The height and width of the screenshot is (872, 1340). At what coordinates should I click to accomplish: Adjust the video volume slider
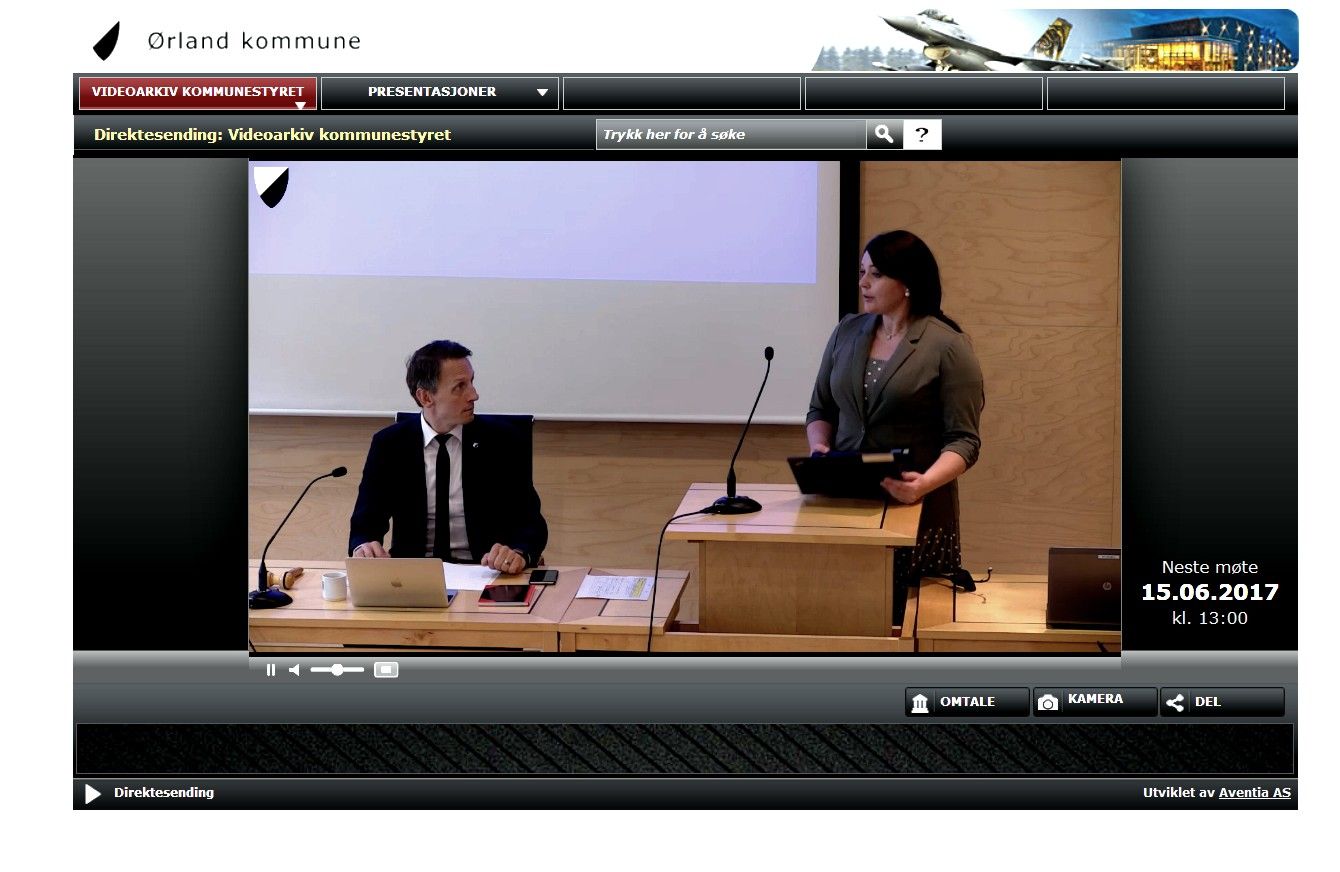click(x=337, y=670)
